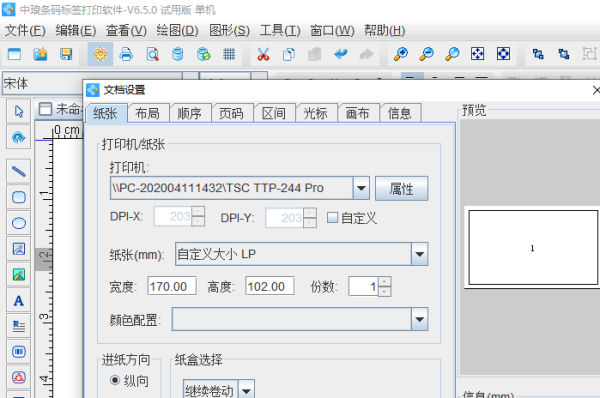The width and height of the screenshot is (600, 398).
Task: Decrease 份数 copies with the down arrow
Action: (385, 291)
